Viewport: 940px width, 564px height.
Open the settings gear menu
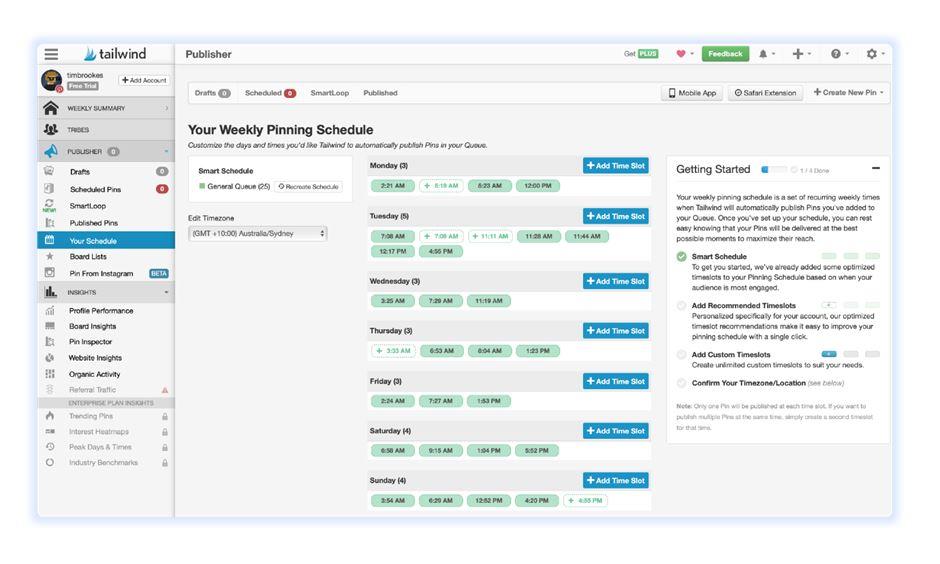point(872,54)
